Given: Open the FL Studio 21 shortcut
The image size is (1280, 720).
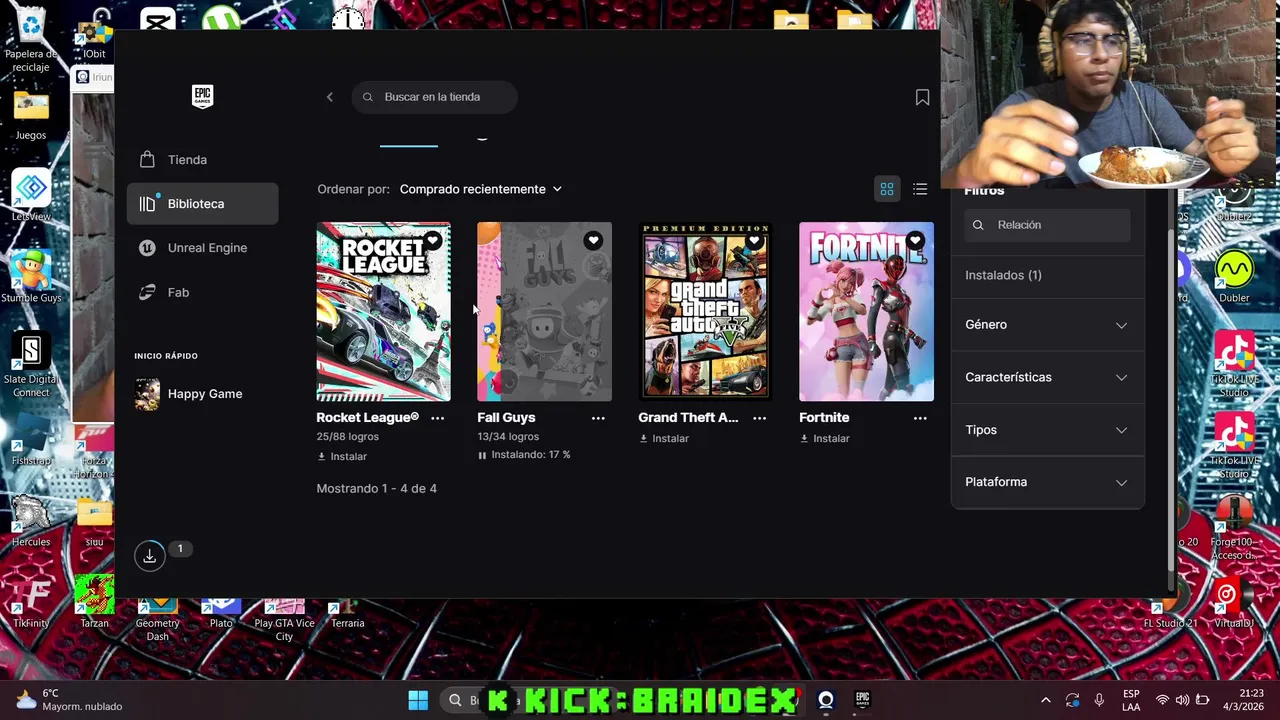Looking at the screenshot, I should pyautogui.click(x=1170, y=611).
